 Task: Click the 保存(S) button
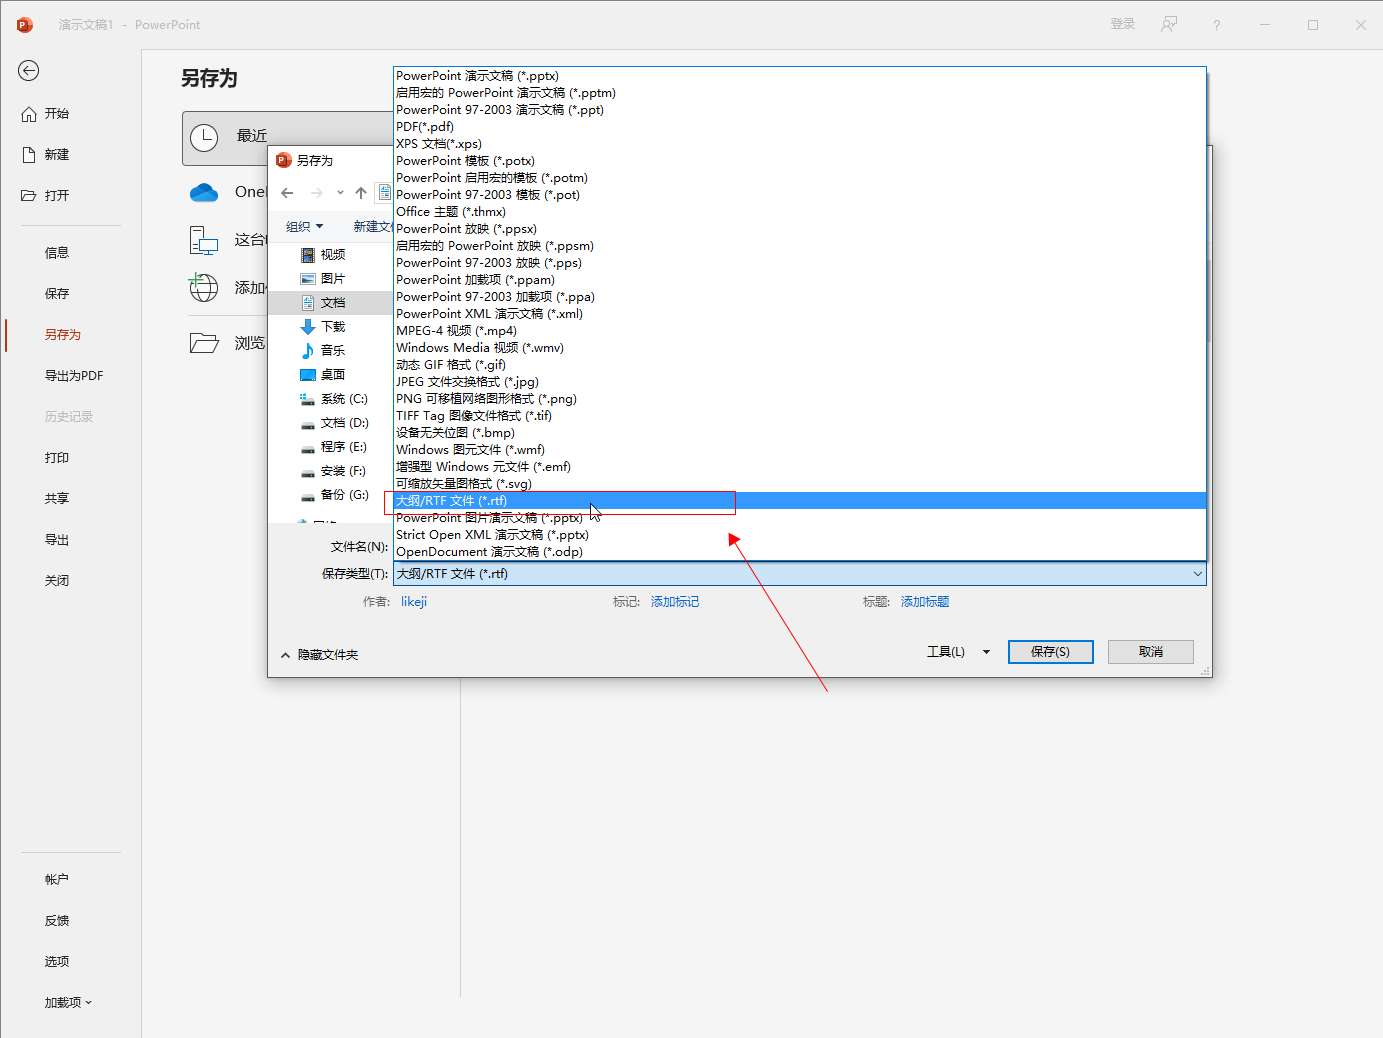pyautogui.click(x=1050, y=652)
